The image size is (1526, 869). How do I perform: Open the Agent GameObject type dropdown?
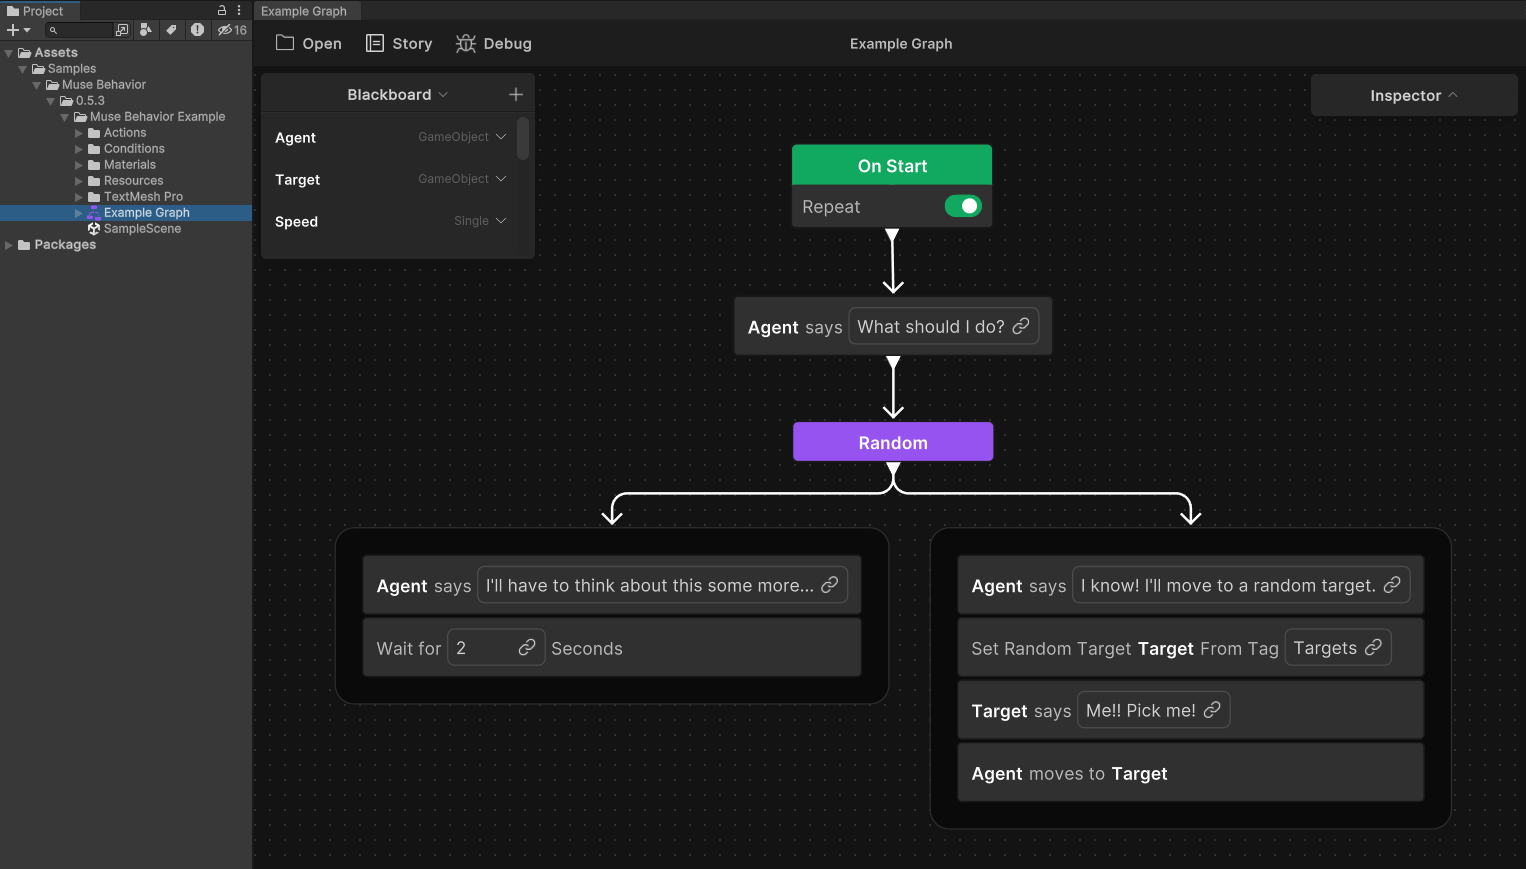tap(462, 137)
